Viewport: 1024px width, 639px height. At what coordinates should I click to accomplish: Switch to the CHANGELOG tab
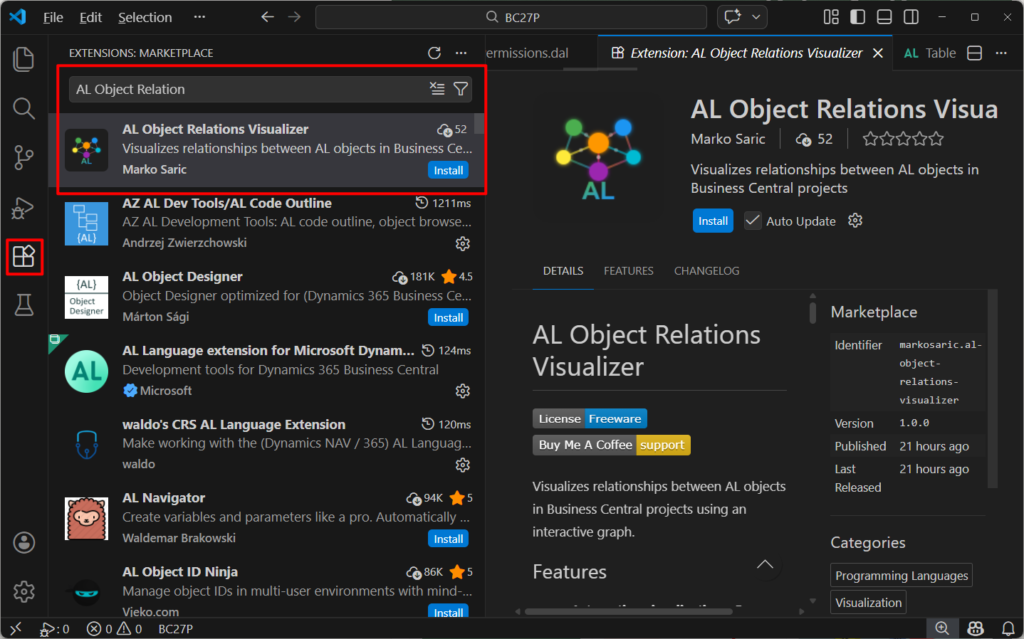pos(706,271)
